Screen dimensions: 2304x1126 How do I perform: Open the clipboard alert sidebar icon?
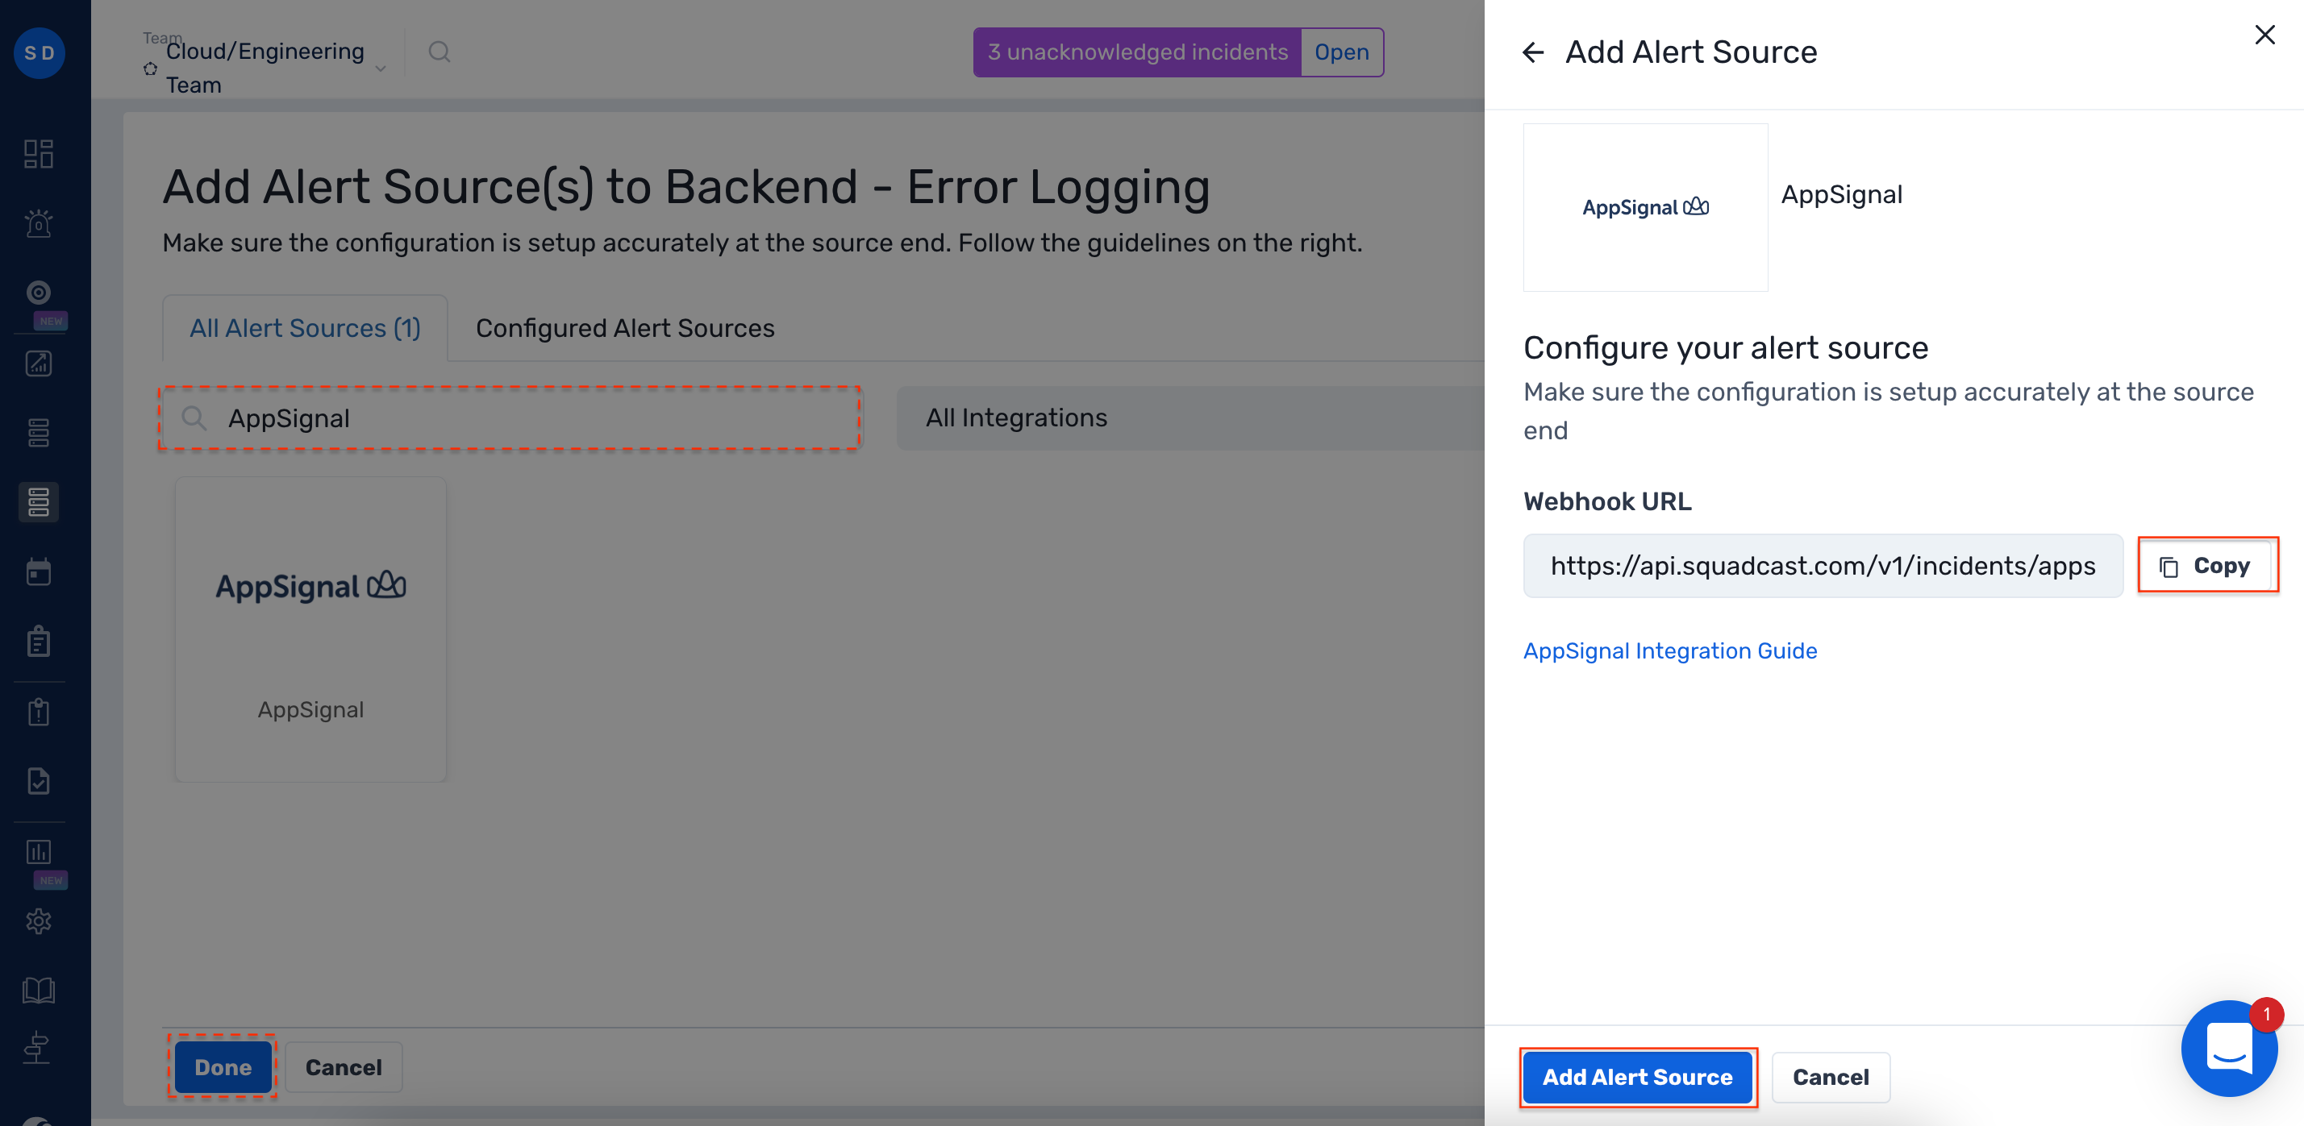pos(39,712)
